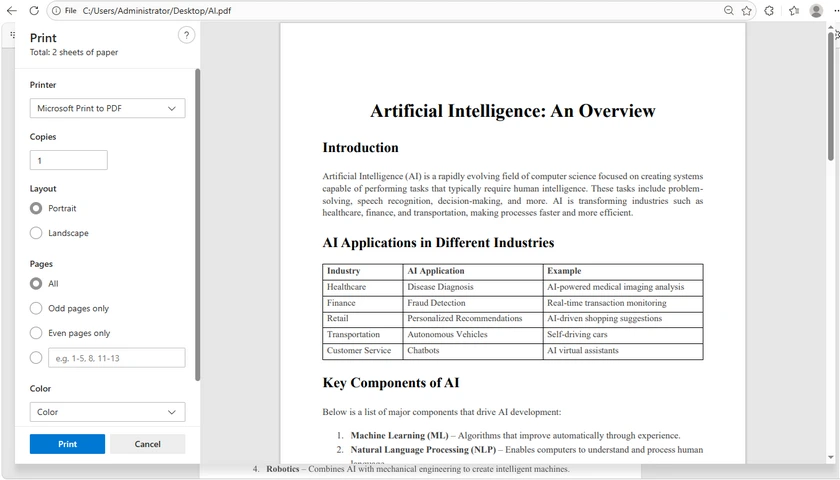Image resolution: width=840 pixels, height=480 pixels.
Task: Open the user profile avatar
Action: click(x=816, y=11)
